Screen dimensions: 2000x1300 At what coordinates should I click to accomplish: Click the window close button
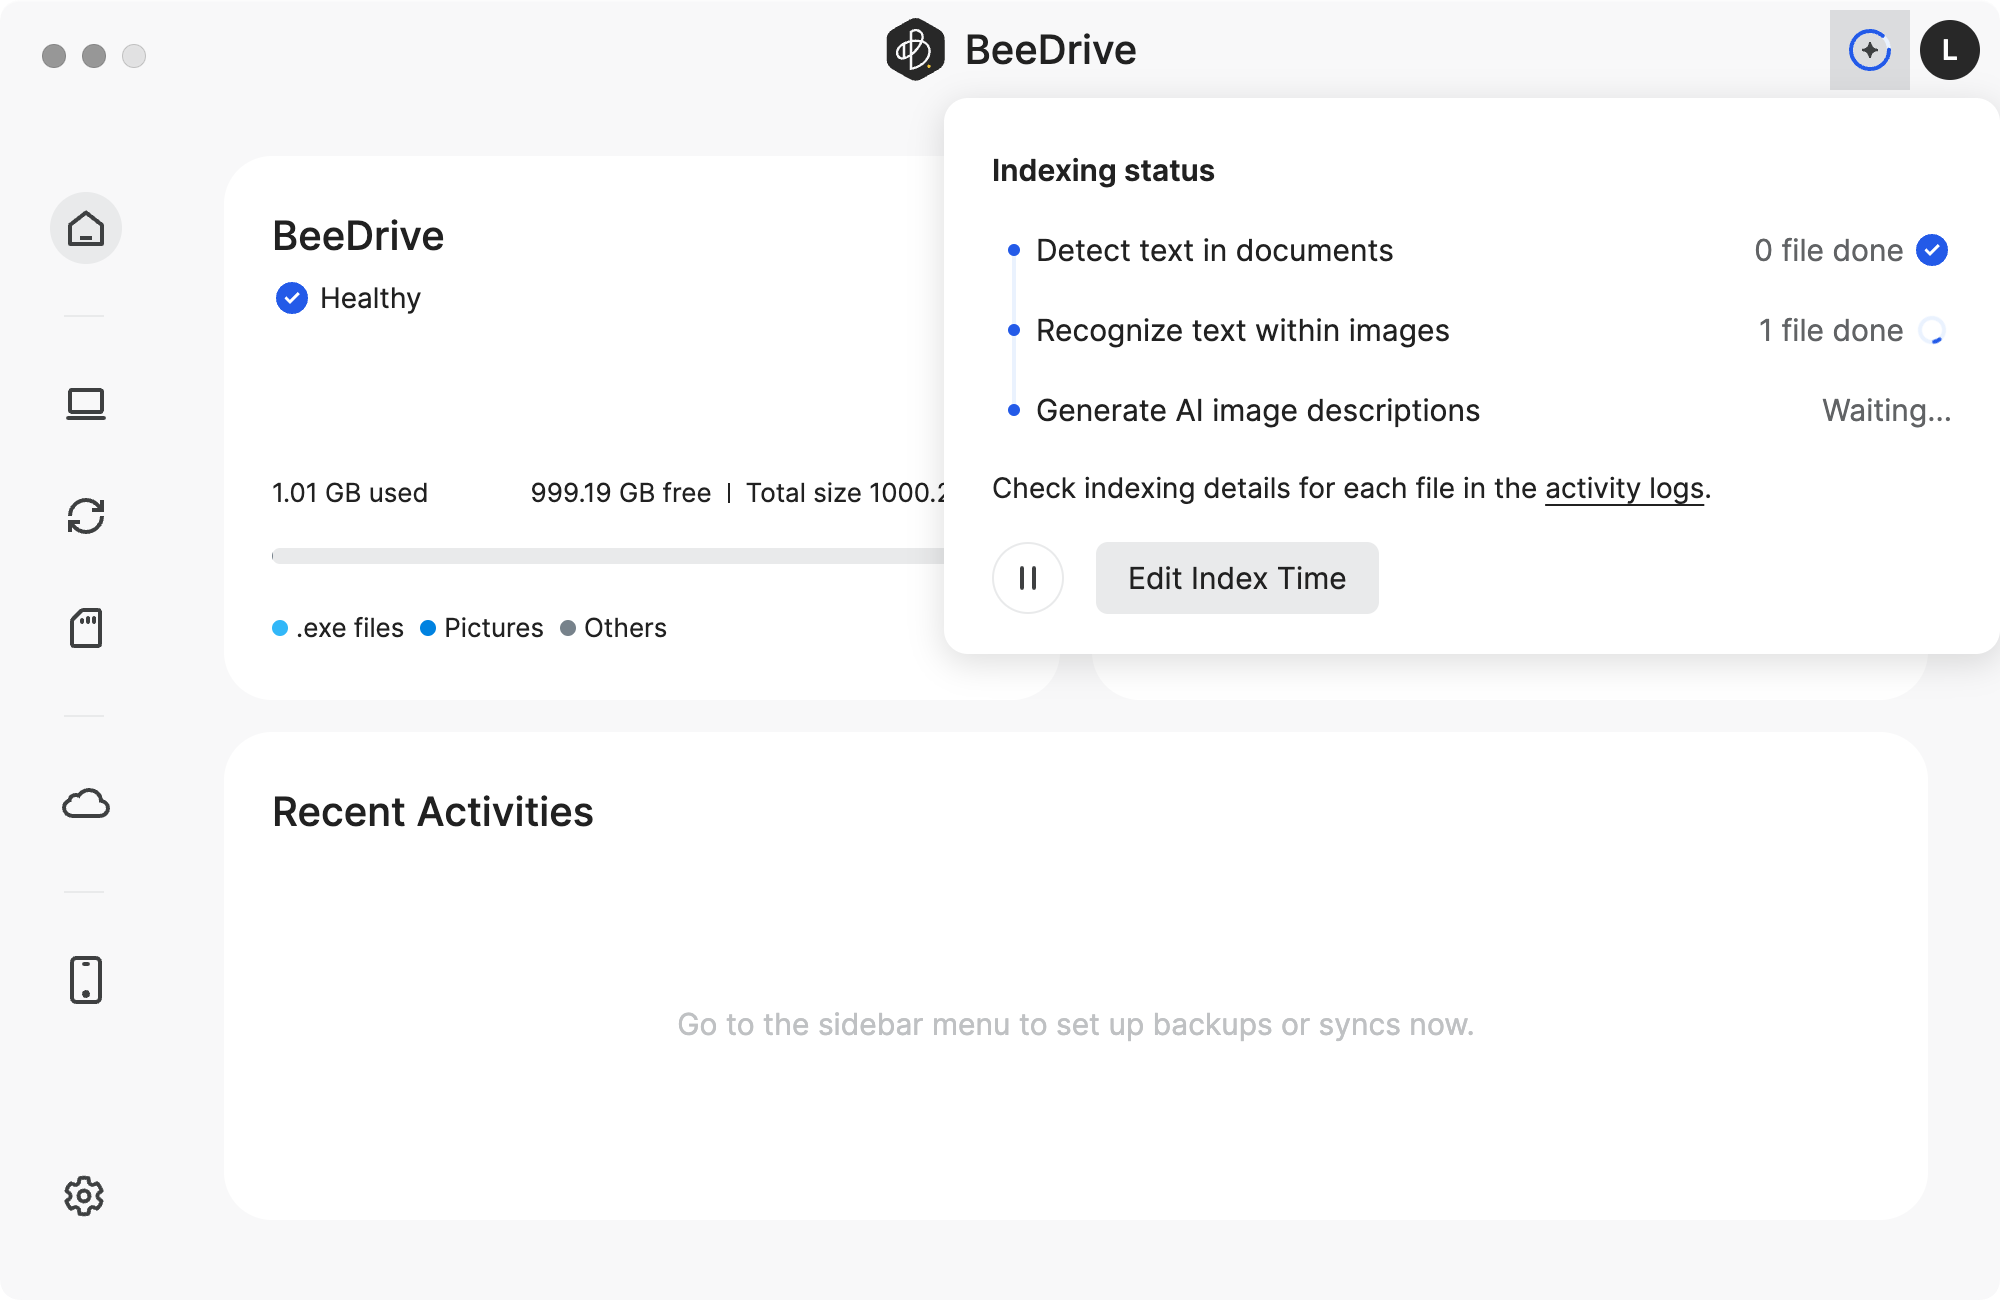point(54,56)
